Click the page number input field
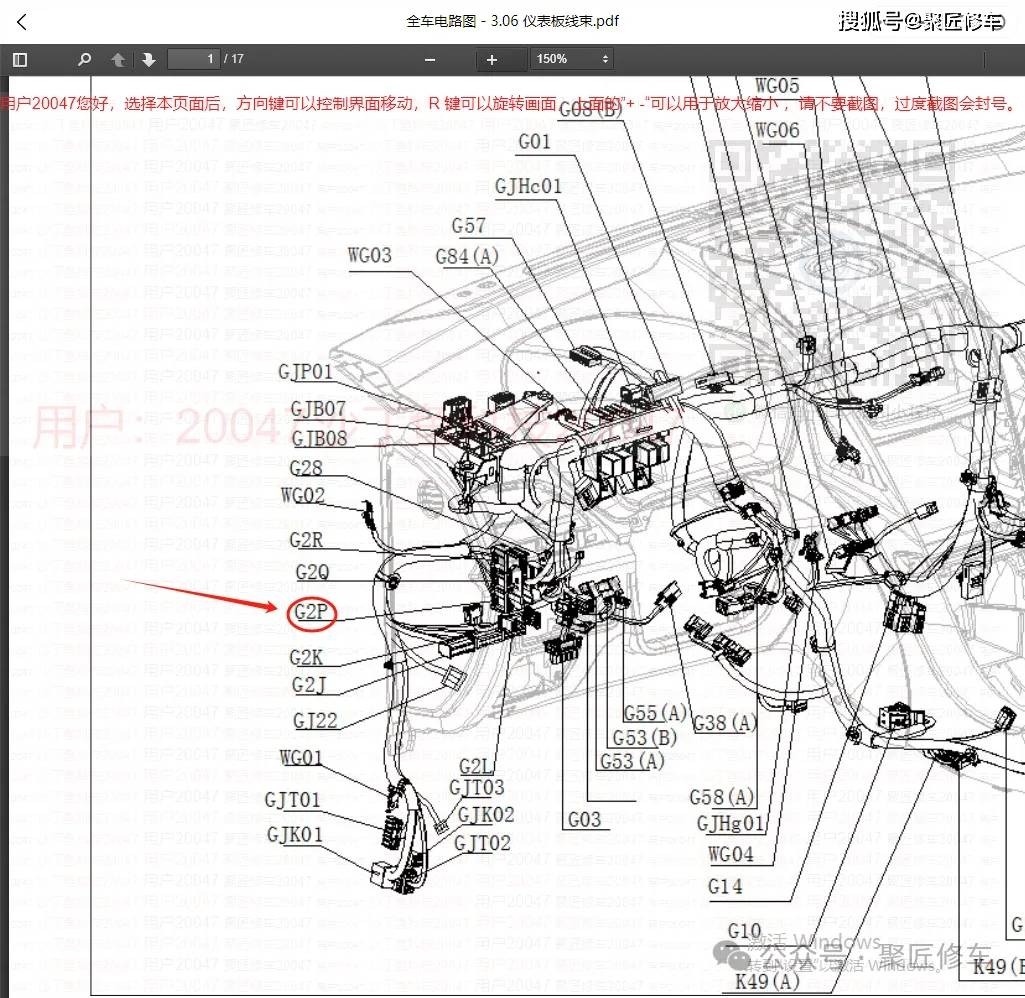1025x998 pixels. pyautogui.click(x=194, y=59)
